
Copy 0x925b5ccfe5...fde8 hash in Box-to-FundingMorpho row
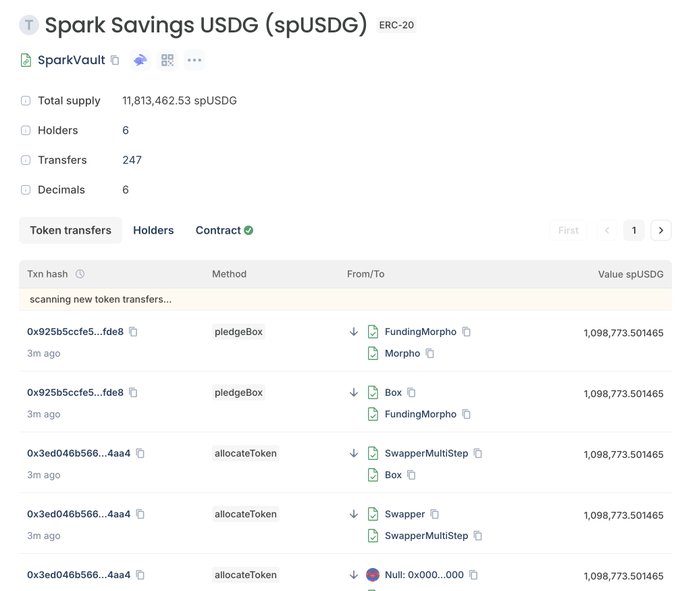[134, 392]
